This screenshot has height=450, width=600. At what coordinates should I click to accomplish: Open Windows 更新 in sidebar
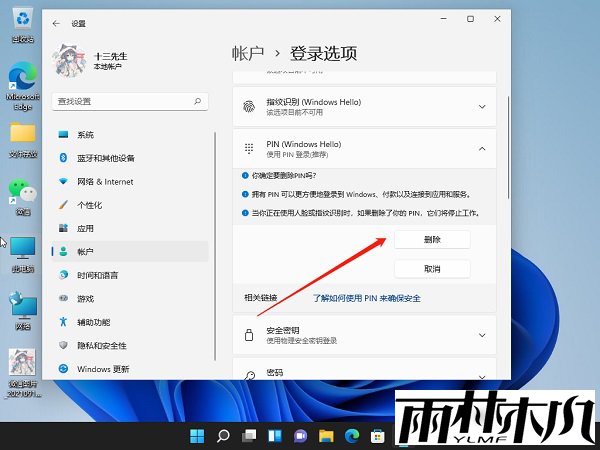click(130, 369)
